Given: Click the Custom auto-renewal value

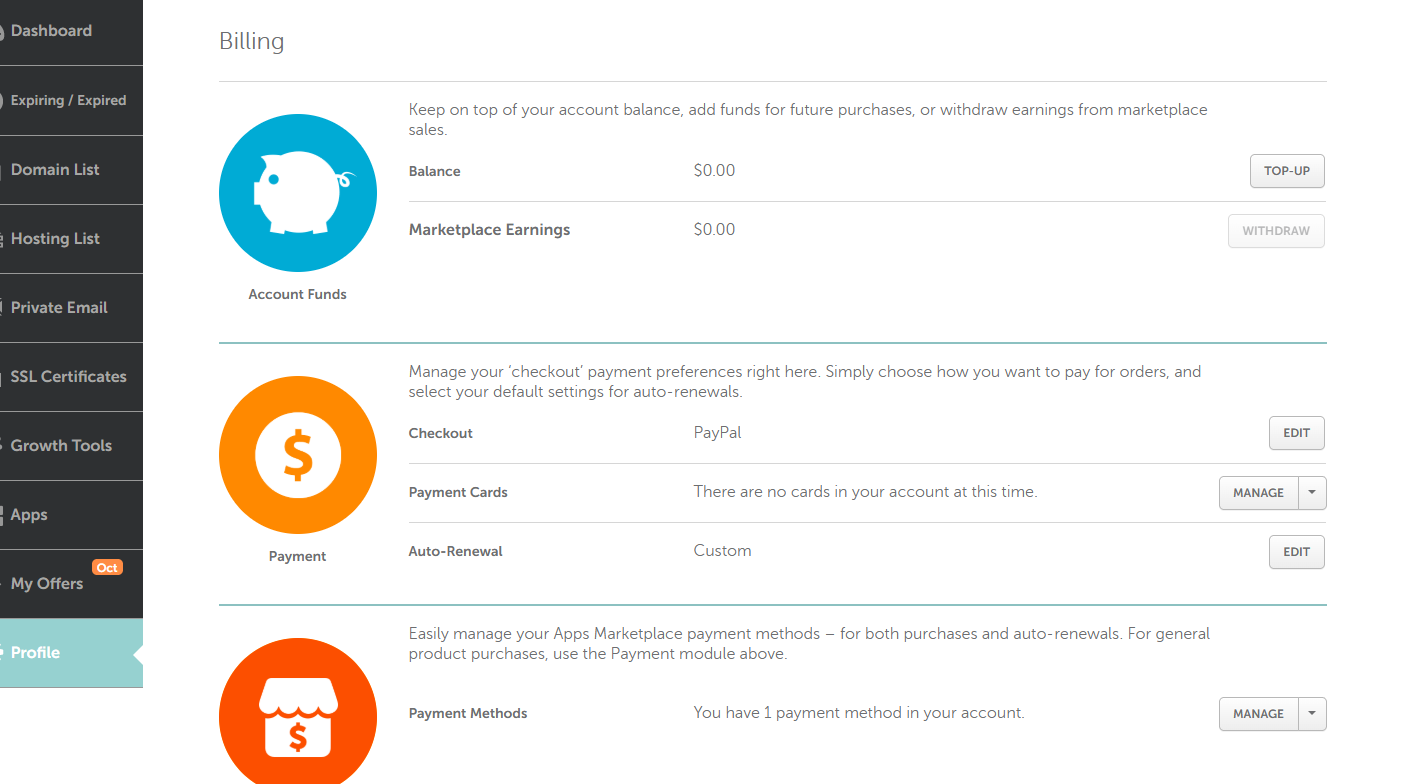Looking at the screenshot, I should coord(722,550).
